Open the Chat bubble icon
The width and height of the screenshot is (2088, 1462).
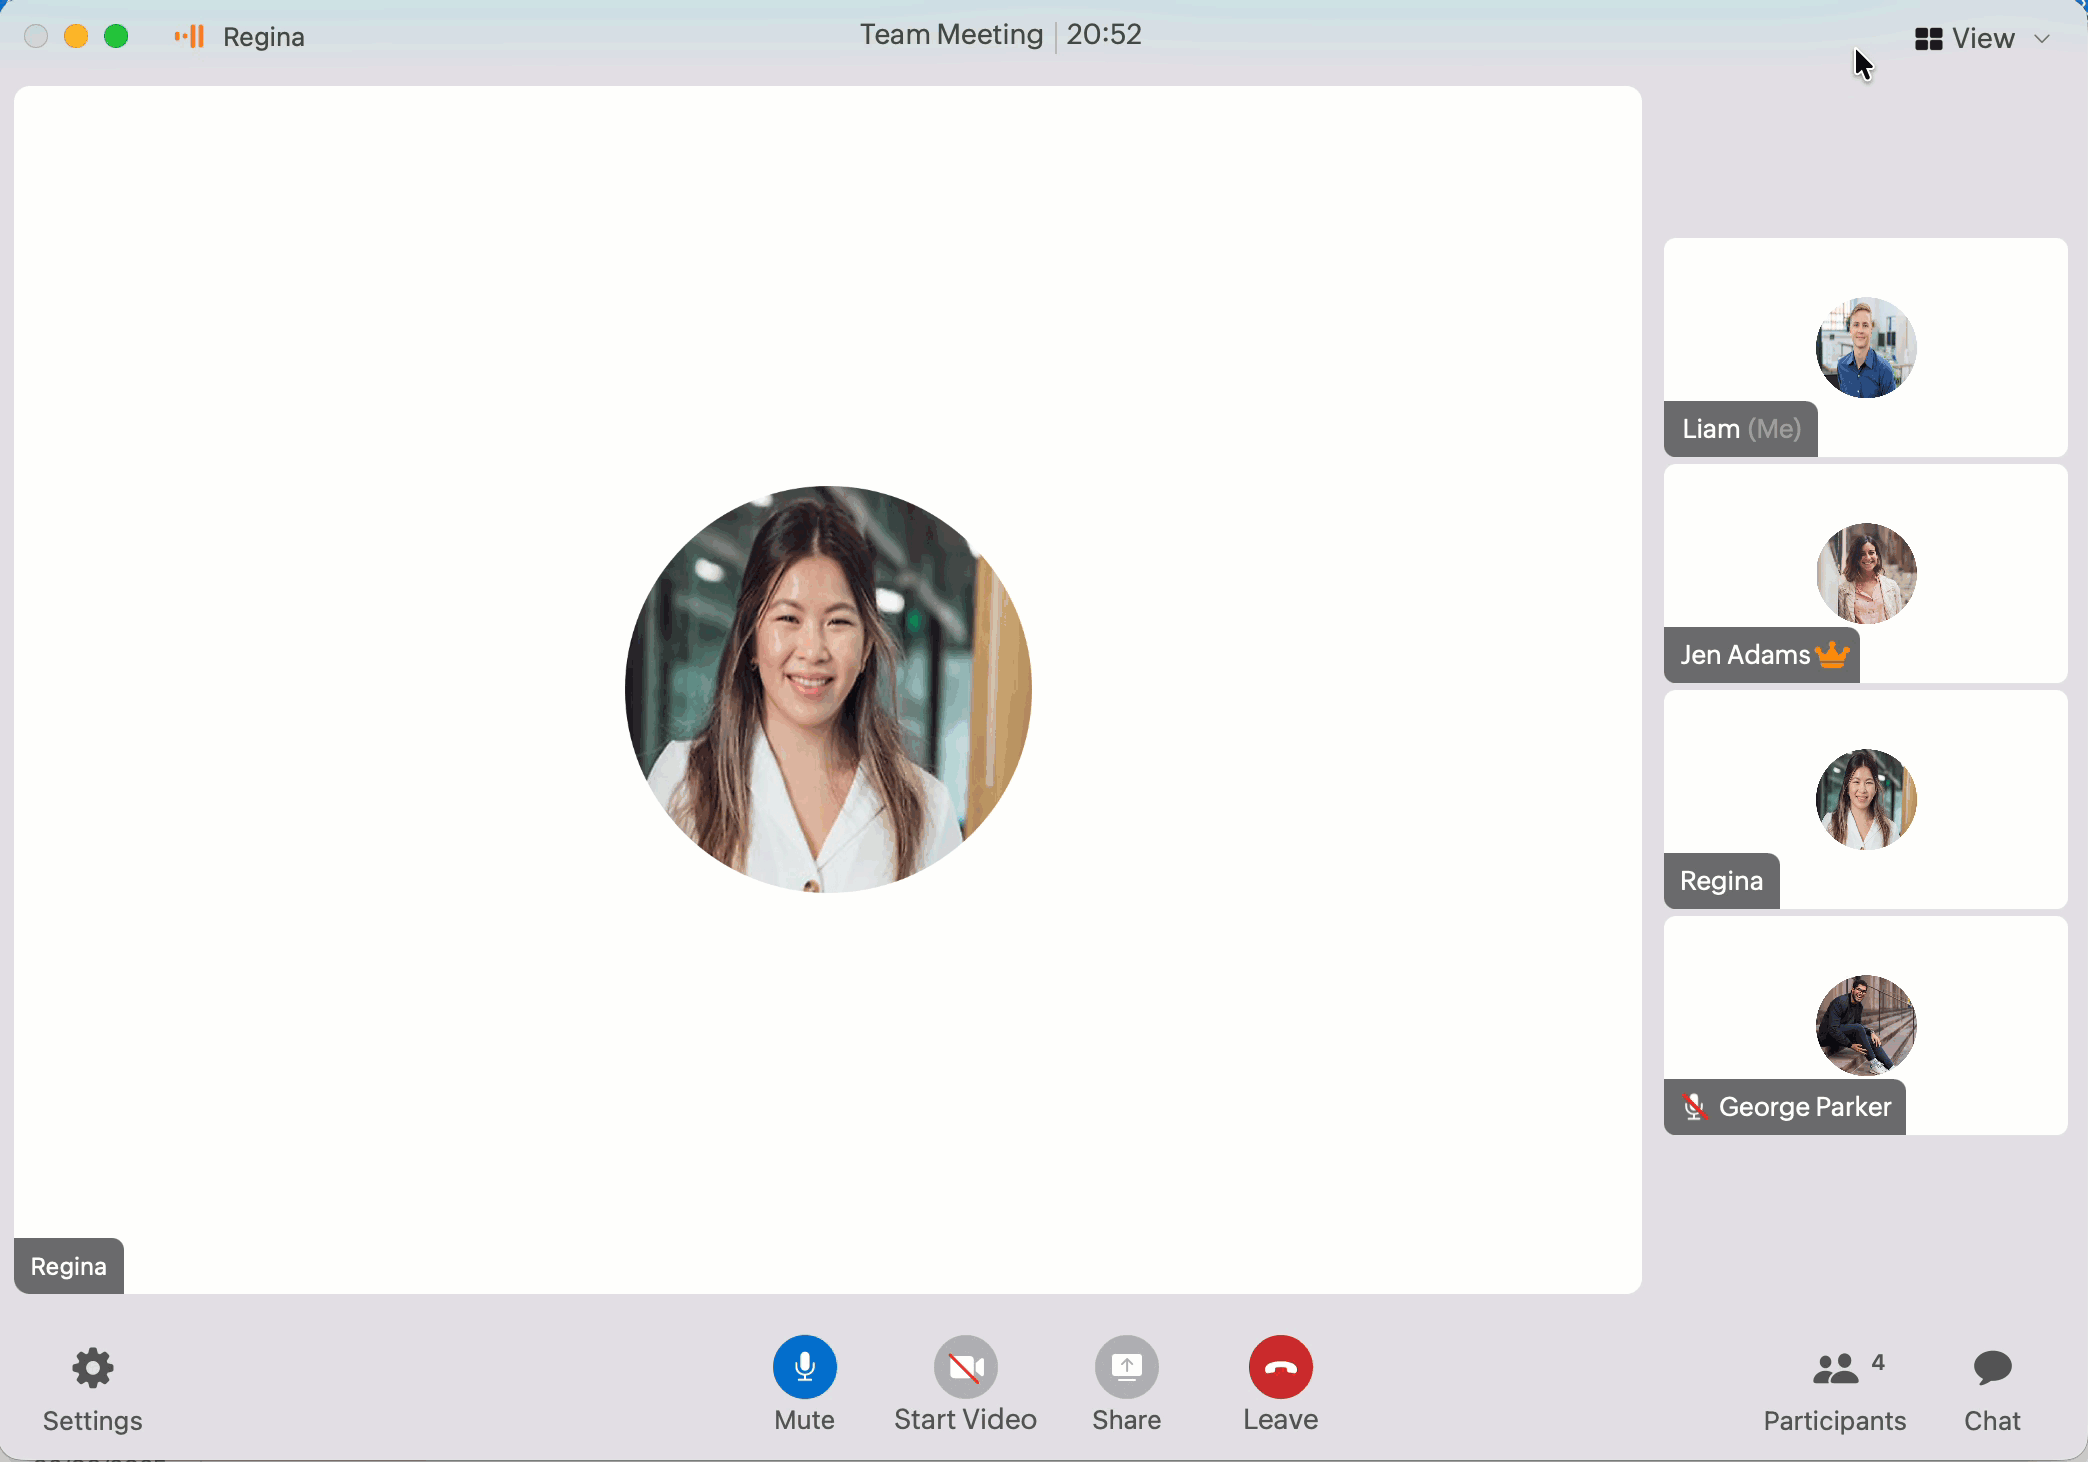click(1992, 1368)
